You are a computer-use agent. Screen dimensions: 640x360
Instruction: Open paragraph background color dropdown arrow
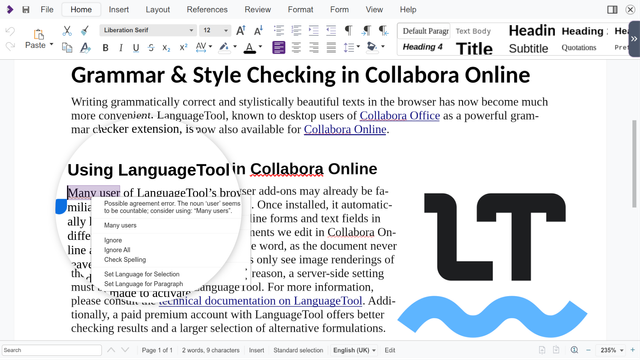[x=382, y=47]
